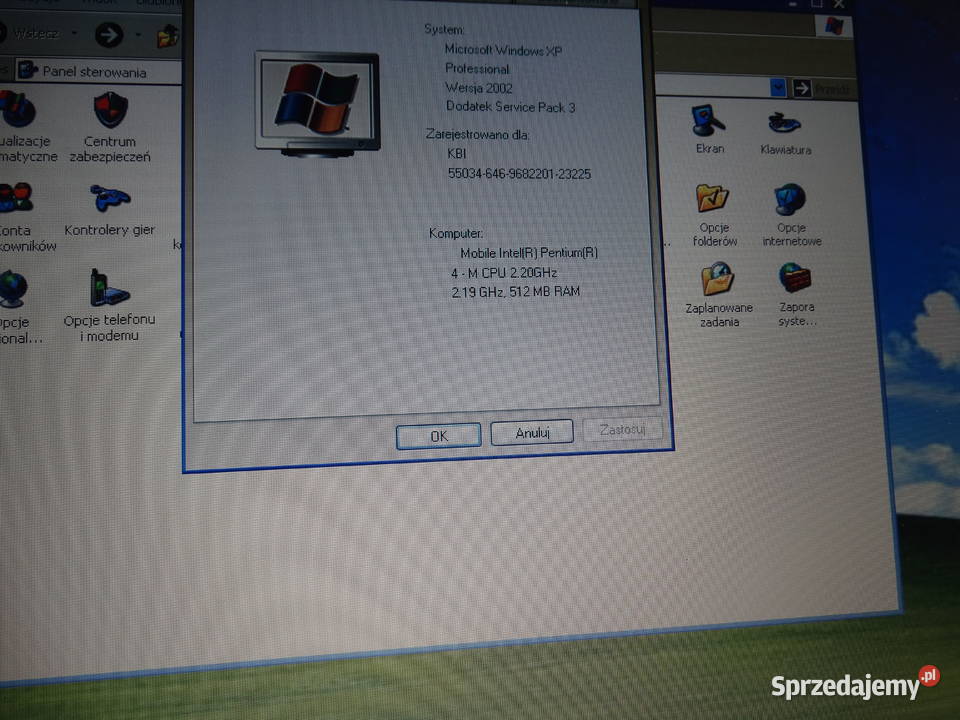Expand the address bar dropdown arrow
Image resolution: width=960 pixels, height=720 pixels.
pos(778,88)
